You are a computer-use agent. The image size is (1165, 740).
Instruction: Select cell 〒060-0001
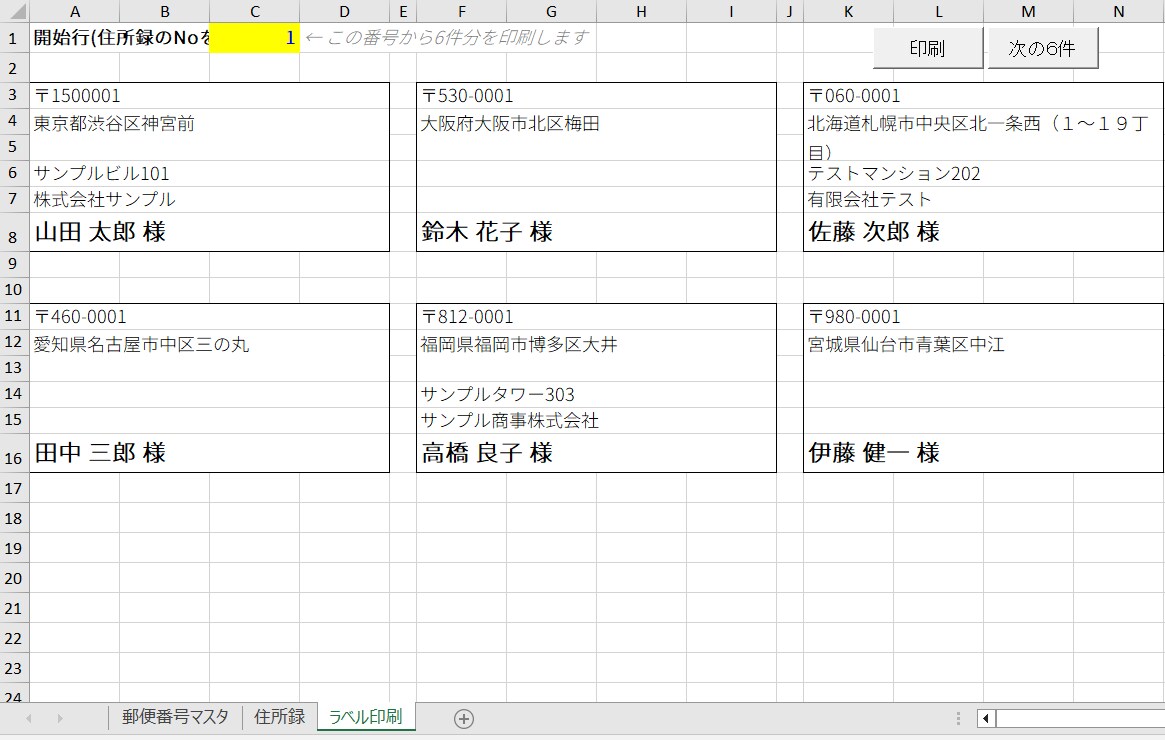coord(984,96)
